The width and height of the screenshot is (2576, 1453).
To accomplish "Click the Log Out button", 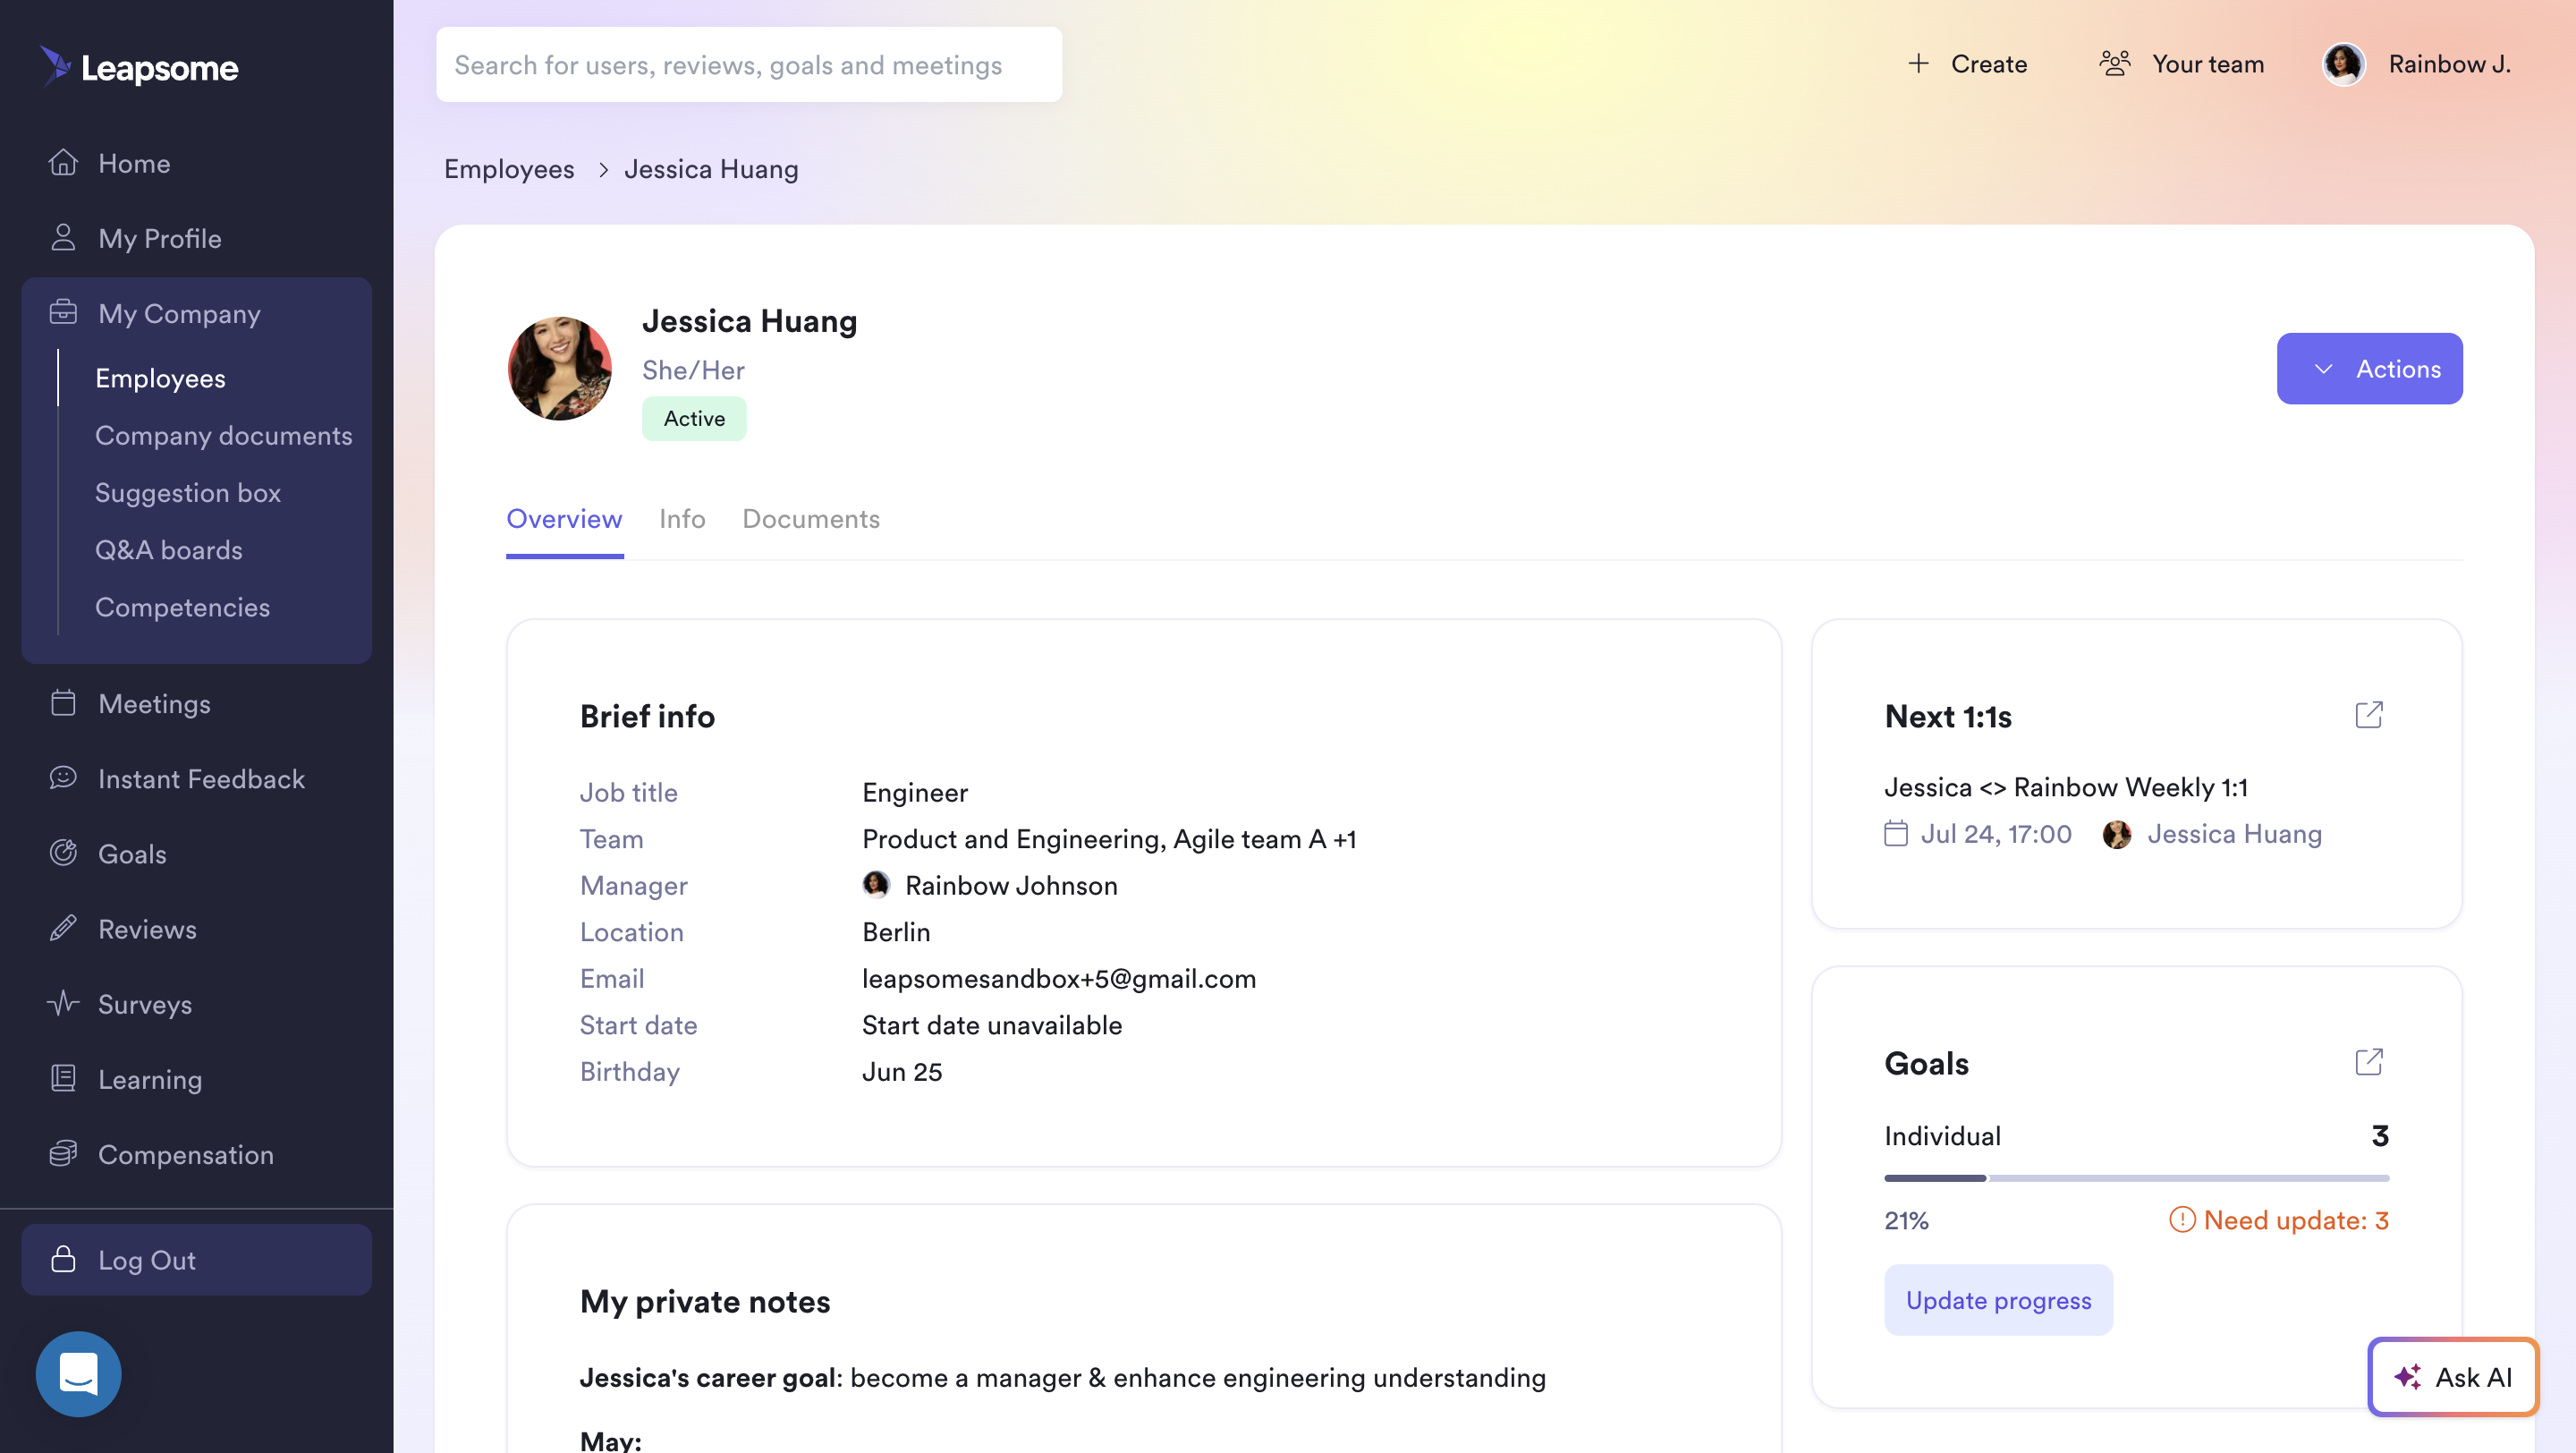I will coord(196,1260).
